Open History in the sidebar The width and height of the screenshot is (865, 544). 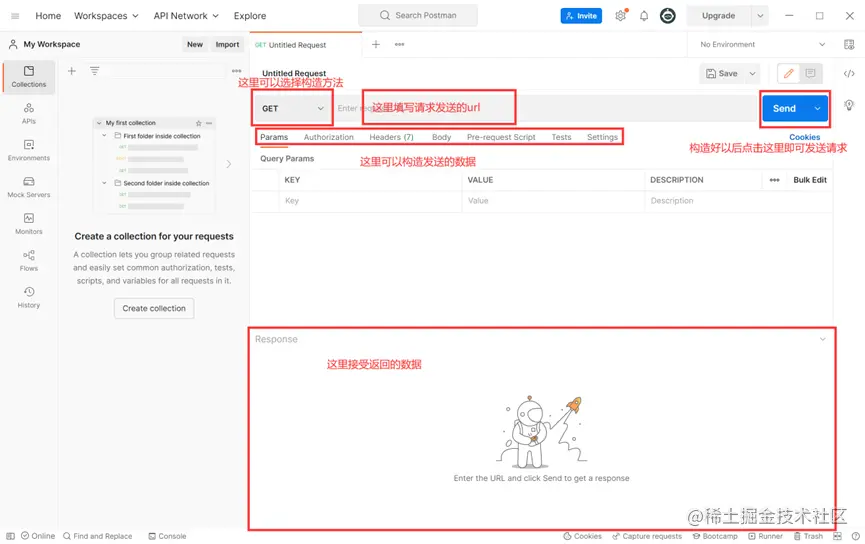(29, 297)
